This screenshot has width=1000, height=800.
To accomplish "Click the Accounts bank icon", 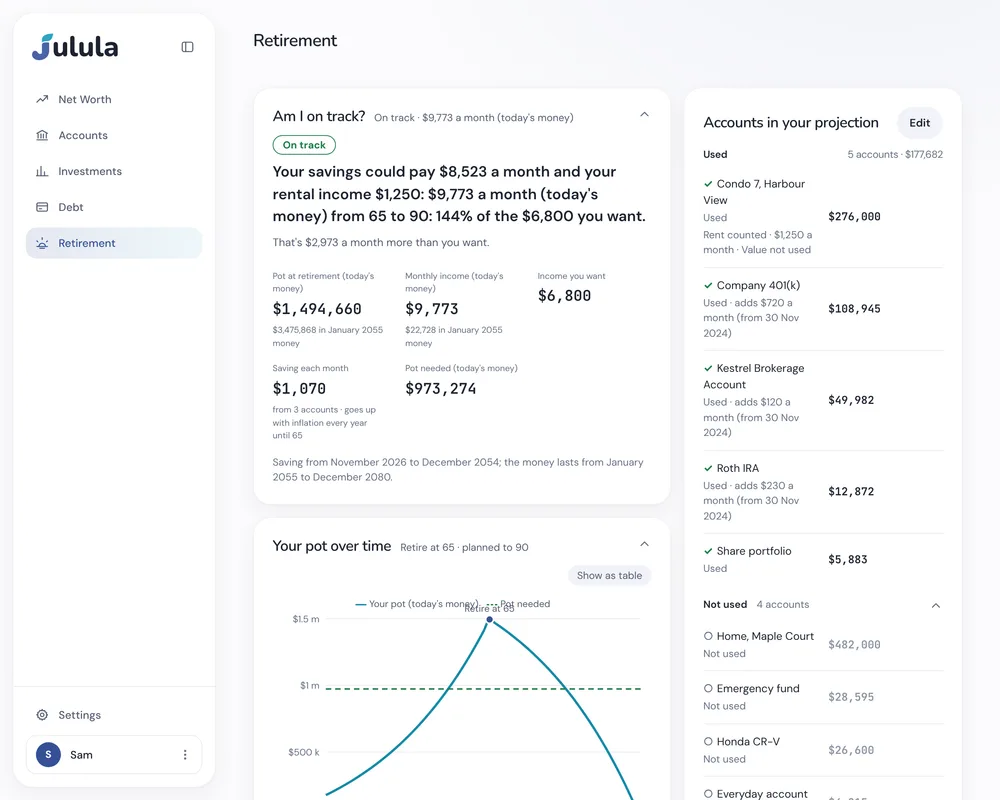I will coord(42,135).
